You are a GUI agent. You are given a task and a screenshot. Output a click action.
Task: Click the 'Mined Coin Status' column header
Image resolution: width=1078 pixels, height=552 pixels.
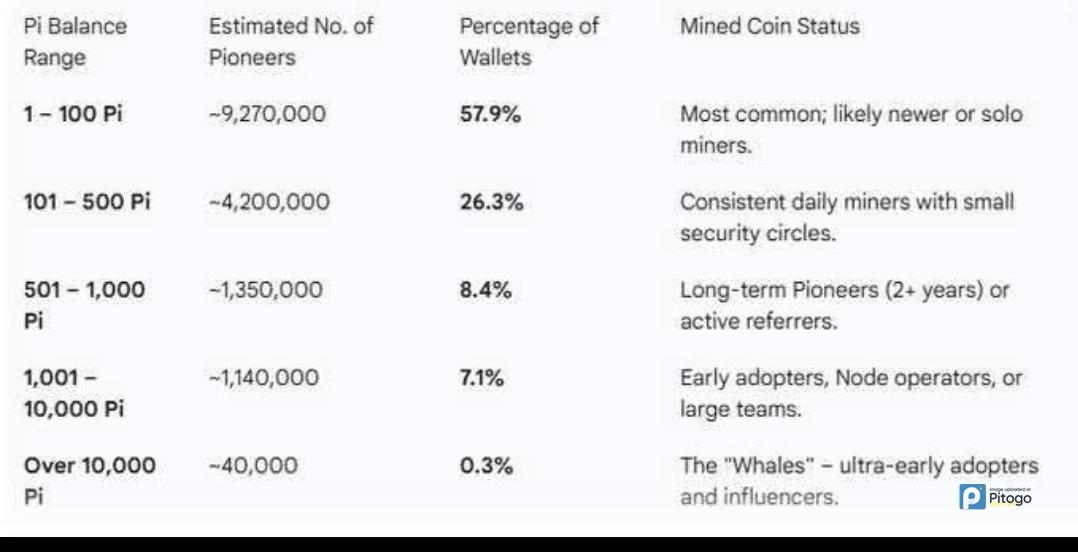pos(769,27)
